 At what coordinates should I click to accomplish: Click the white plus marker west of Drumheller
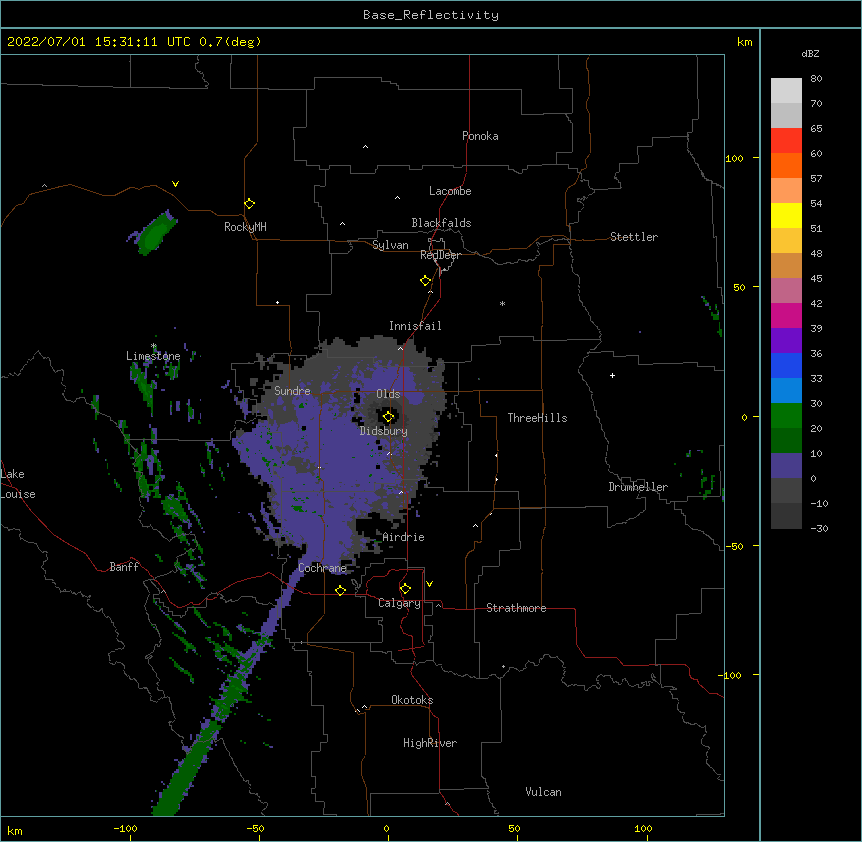pos(612,375)
